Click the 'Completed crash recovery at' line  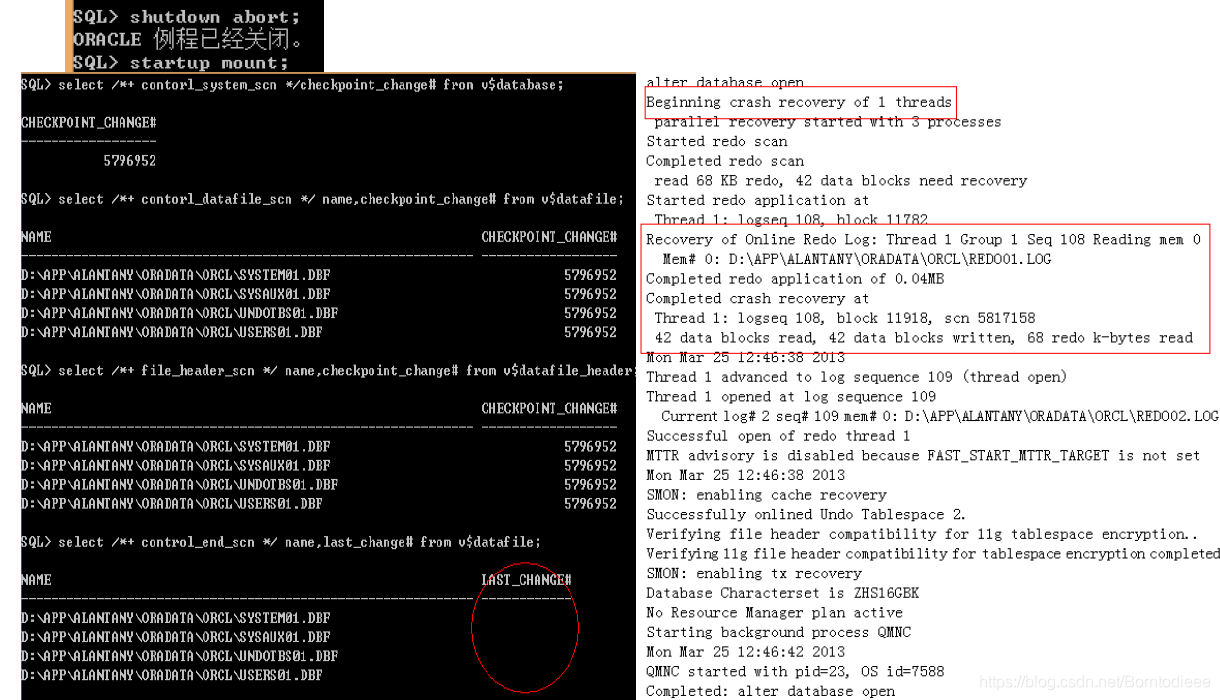click(x=757, y=299)
